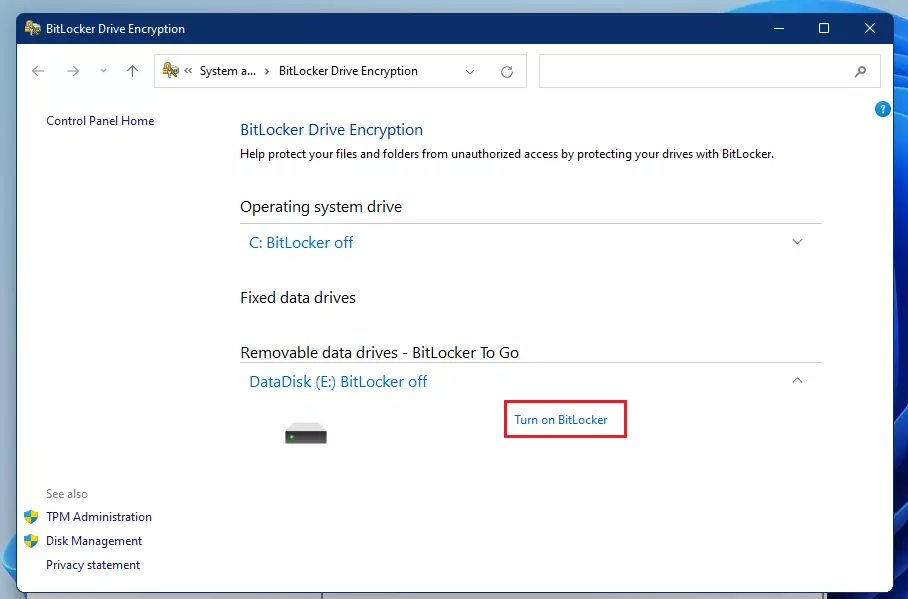
Task: Expand the C: drive BitLocker options chevron
Action: [797, 242]
